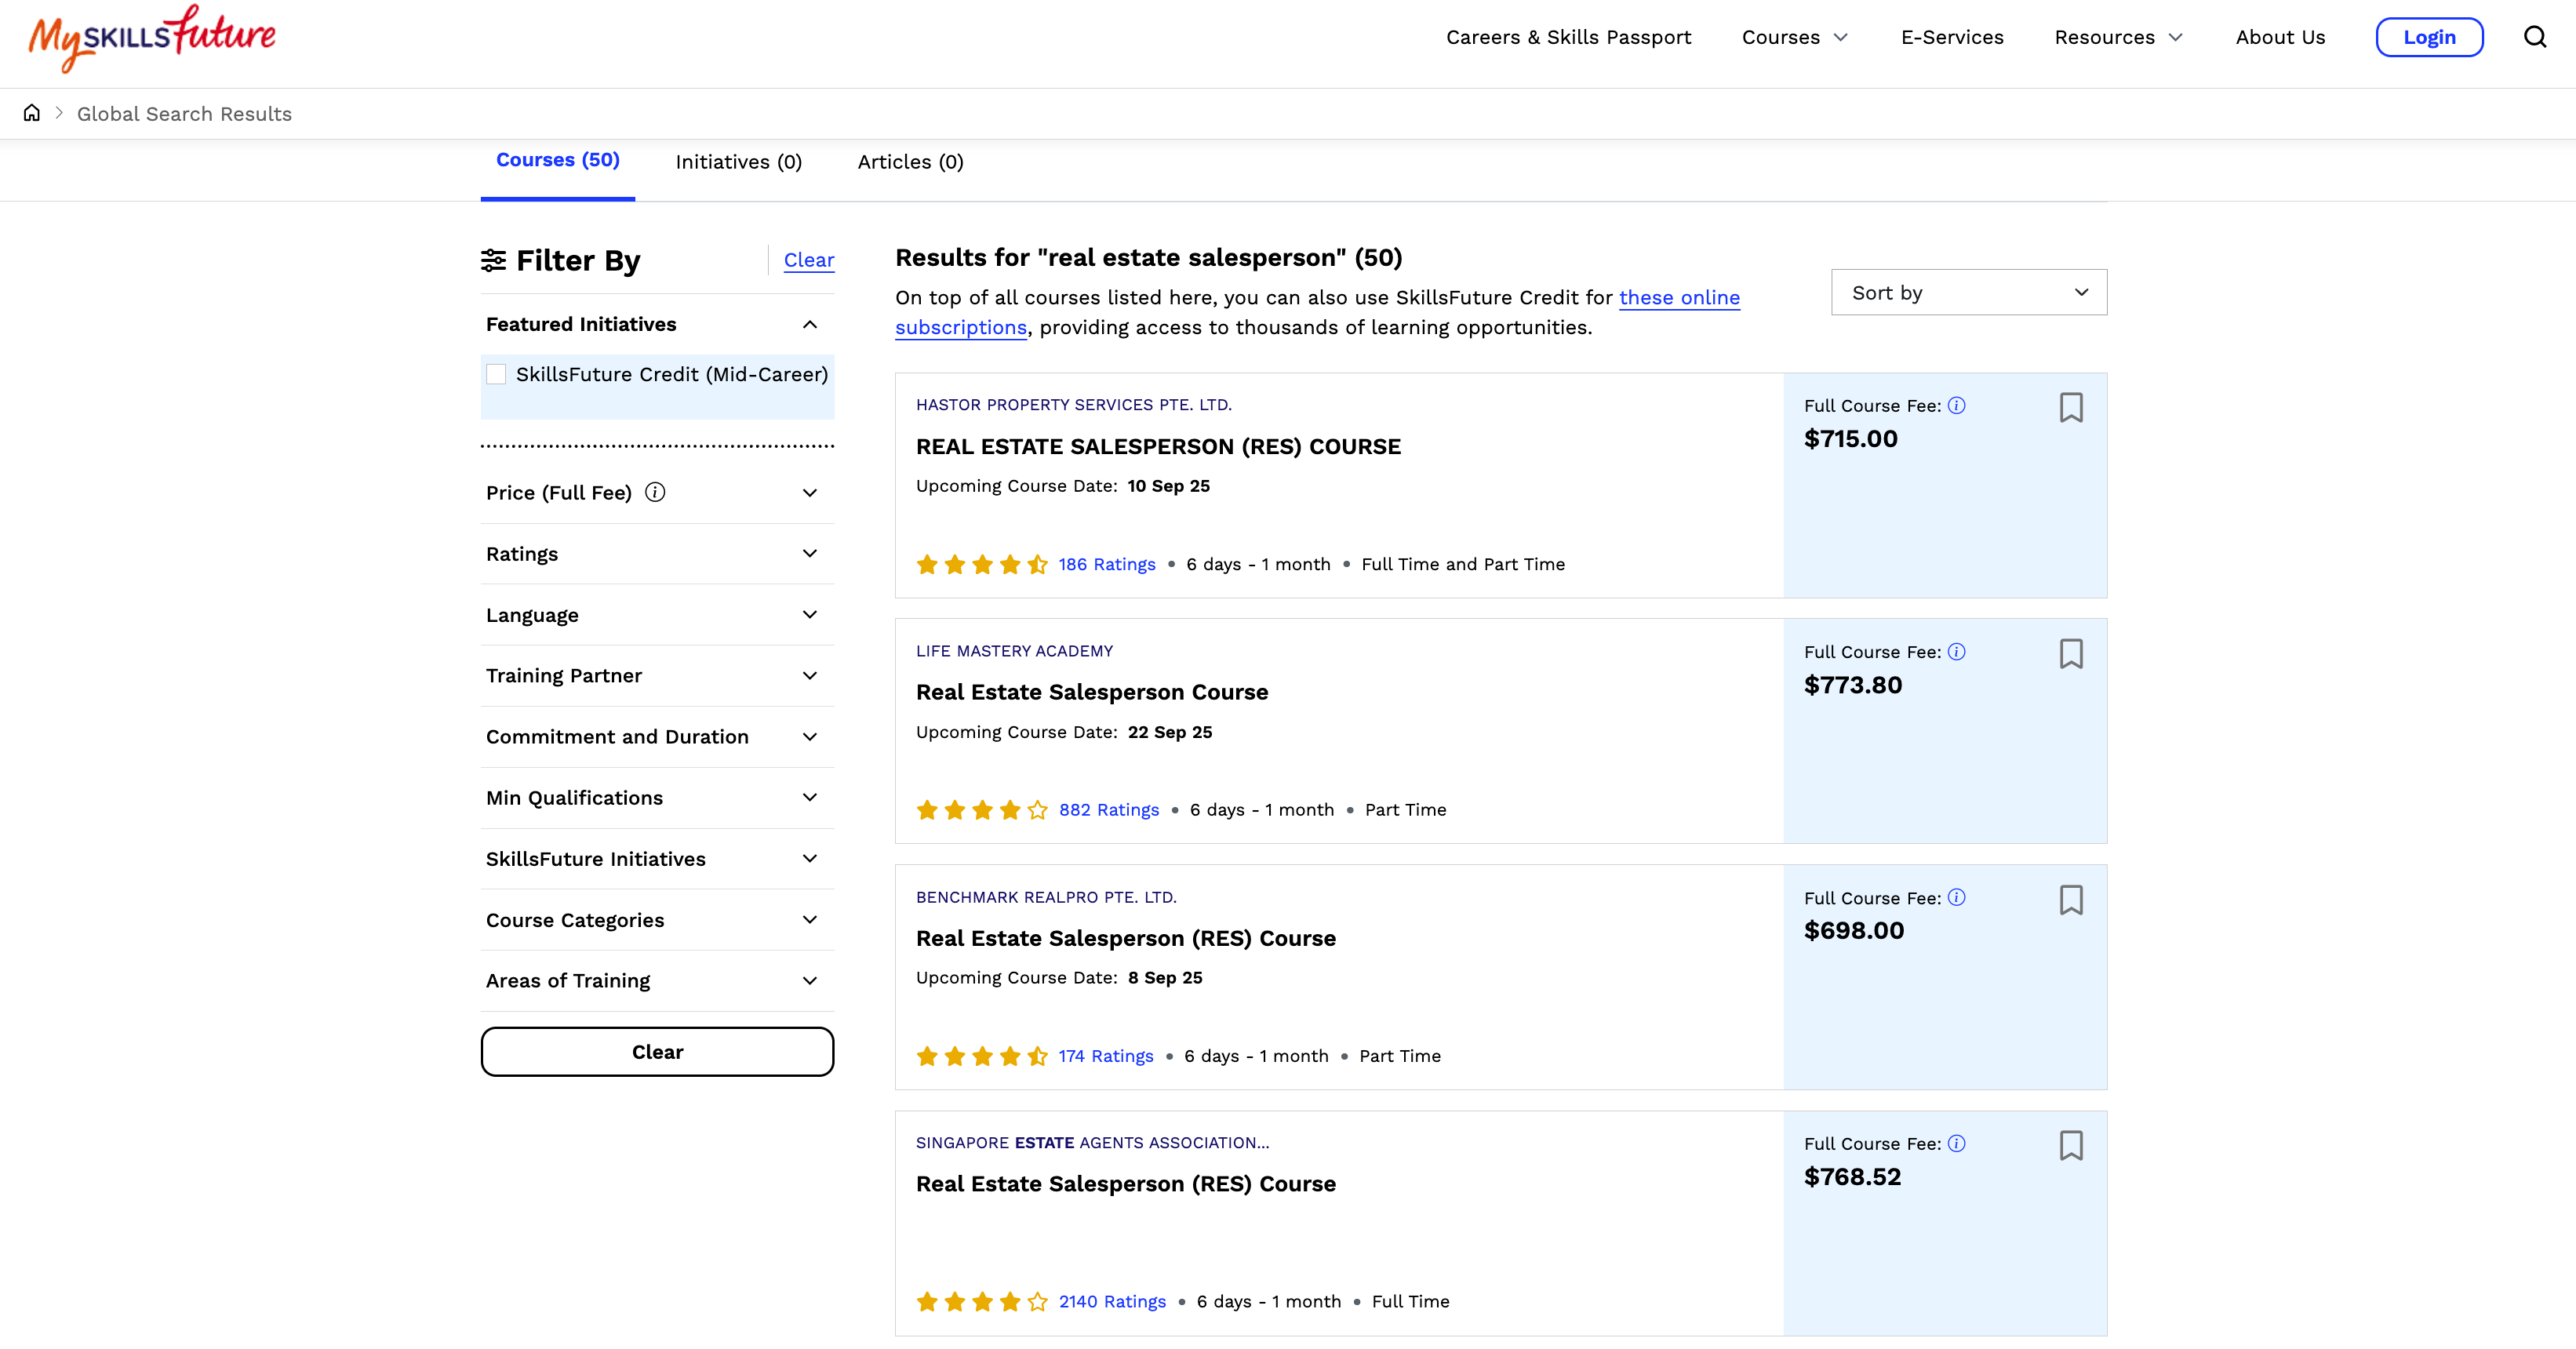Viewport: 2576px width, 1349px height.
Task: Click Global Search Results breadcrumb text
Action: (x=184, y=114)
